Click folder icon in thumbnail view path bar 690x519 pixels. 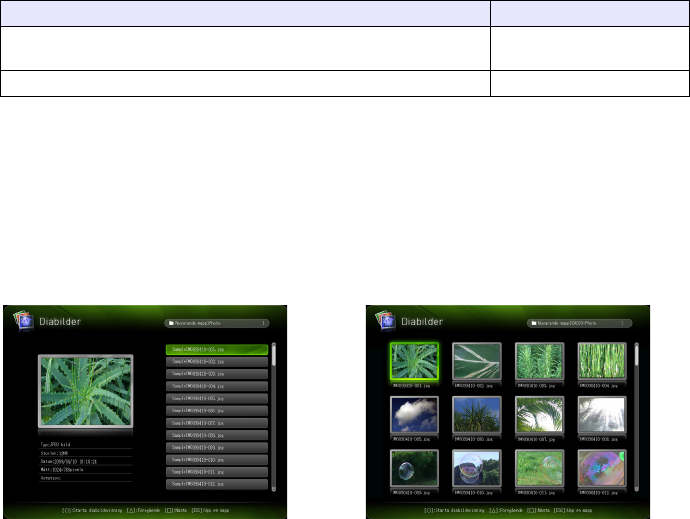point(534,323)
